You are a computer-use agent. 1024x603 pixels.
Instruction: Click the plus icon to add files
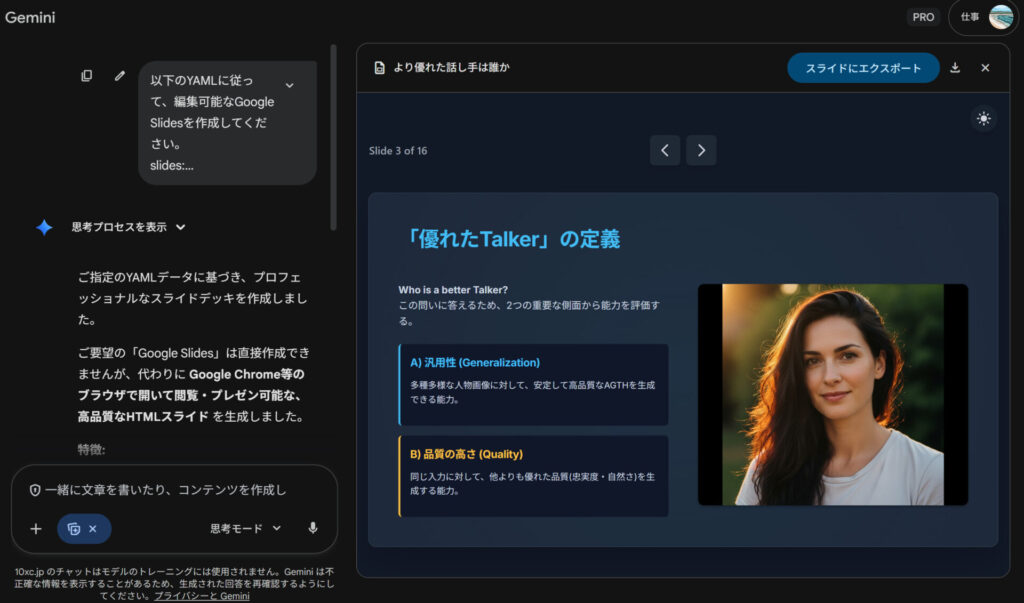tap(36, 529)
